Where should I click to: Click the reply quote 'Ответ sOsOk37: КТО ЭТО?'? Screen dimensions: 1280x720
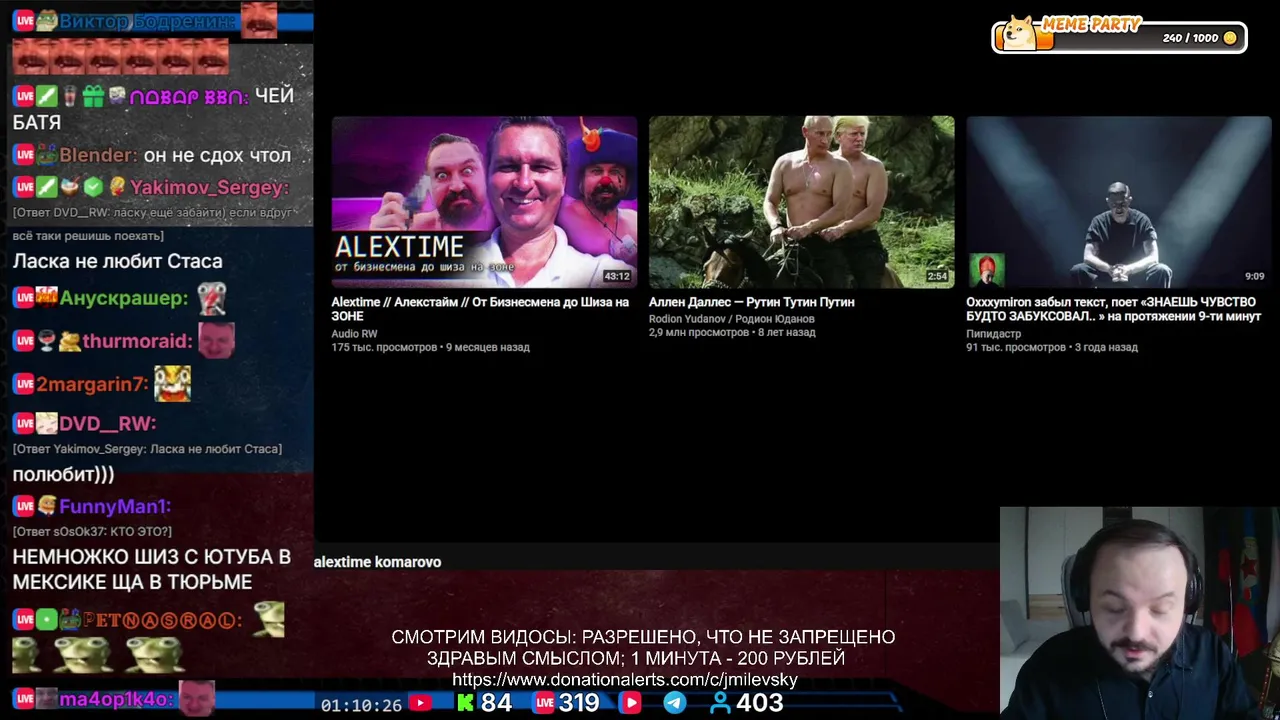click(x=92, y=532)
